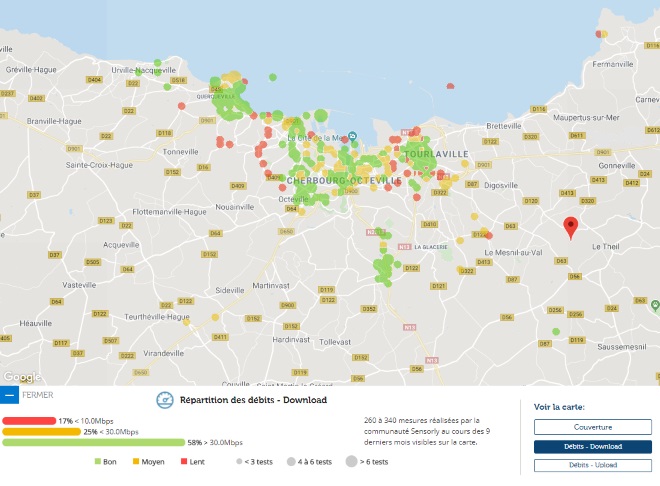Click the FERMER label to close the panel
The width and height of the screenshot is (660, 486).
click(x=38, y=395)
